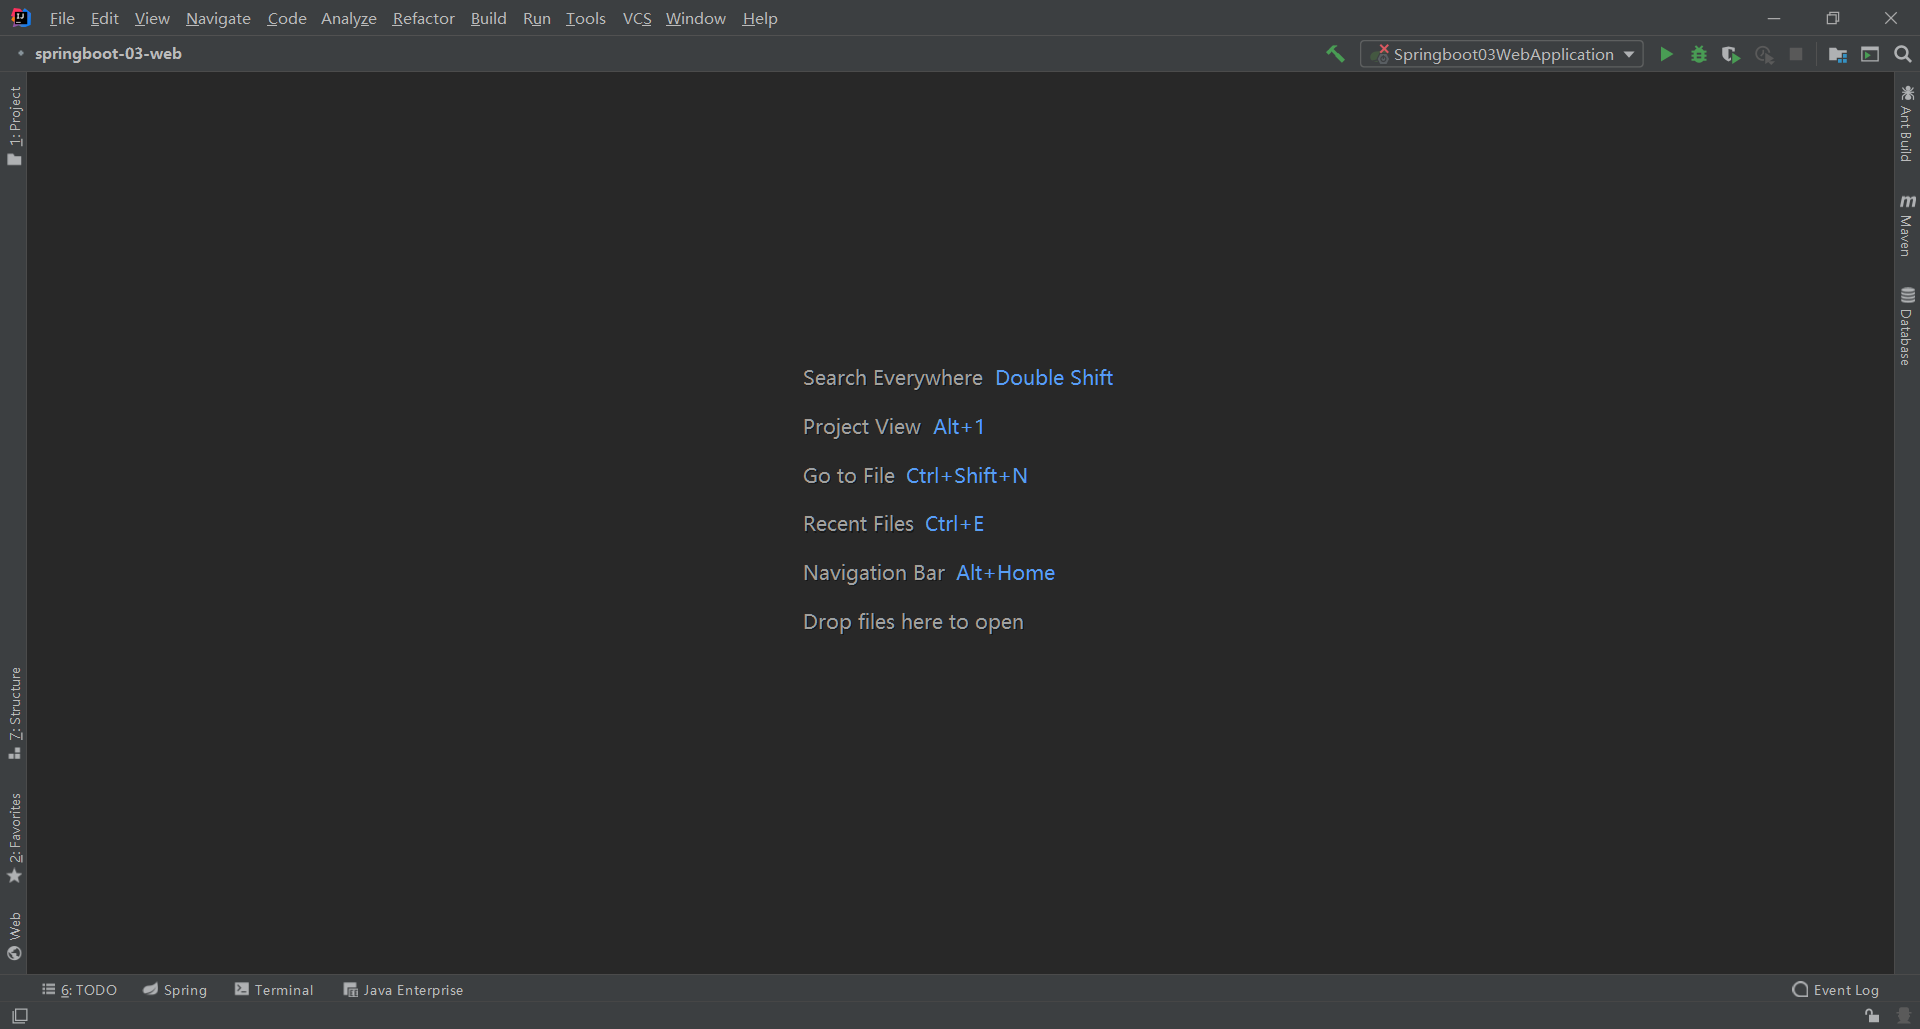
Task: Run the application with the green play icon
Action: [x=1666, y=54]
